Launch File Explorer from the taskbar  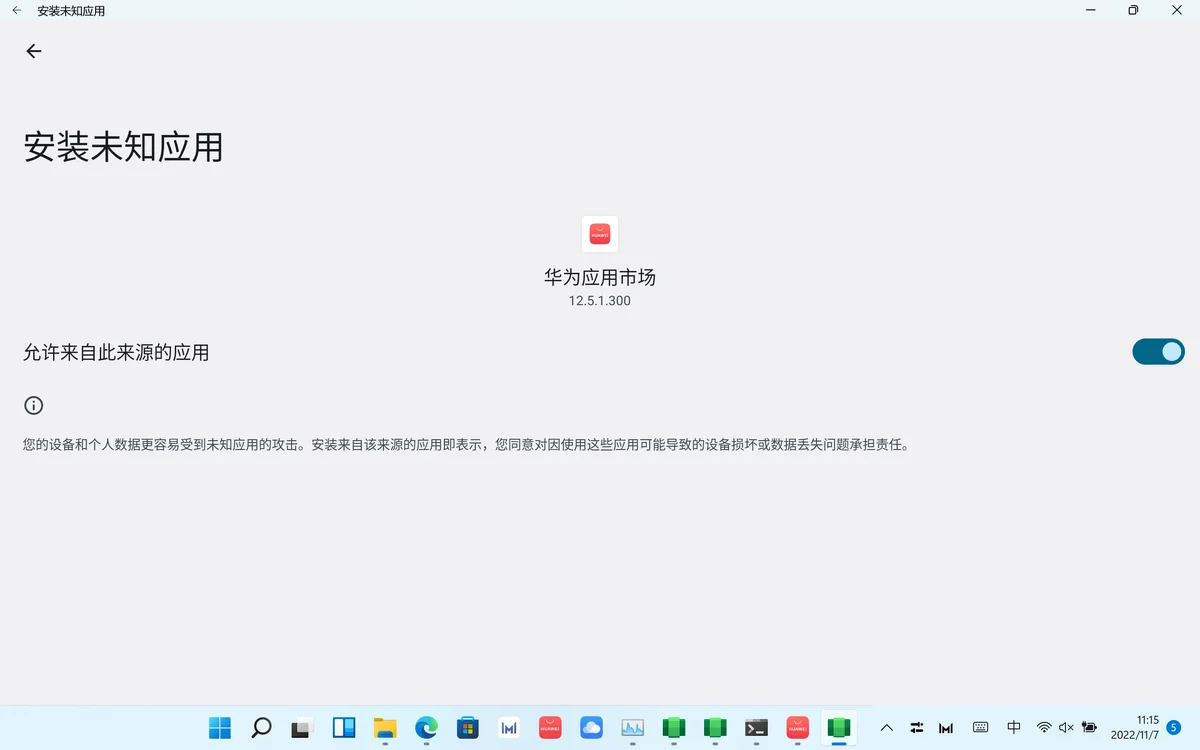385,728
